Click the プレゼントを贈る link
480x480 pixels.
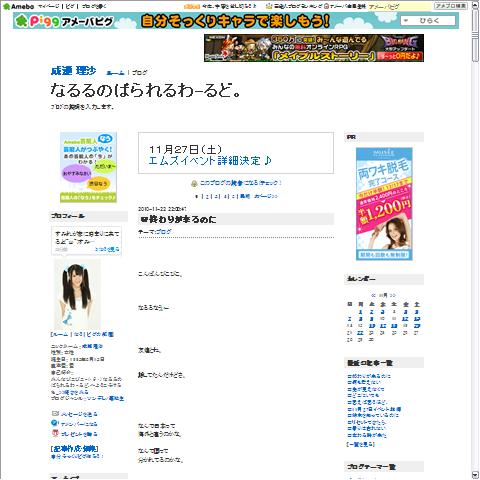[79, 434]
